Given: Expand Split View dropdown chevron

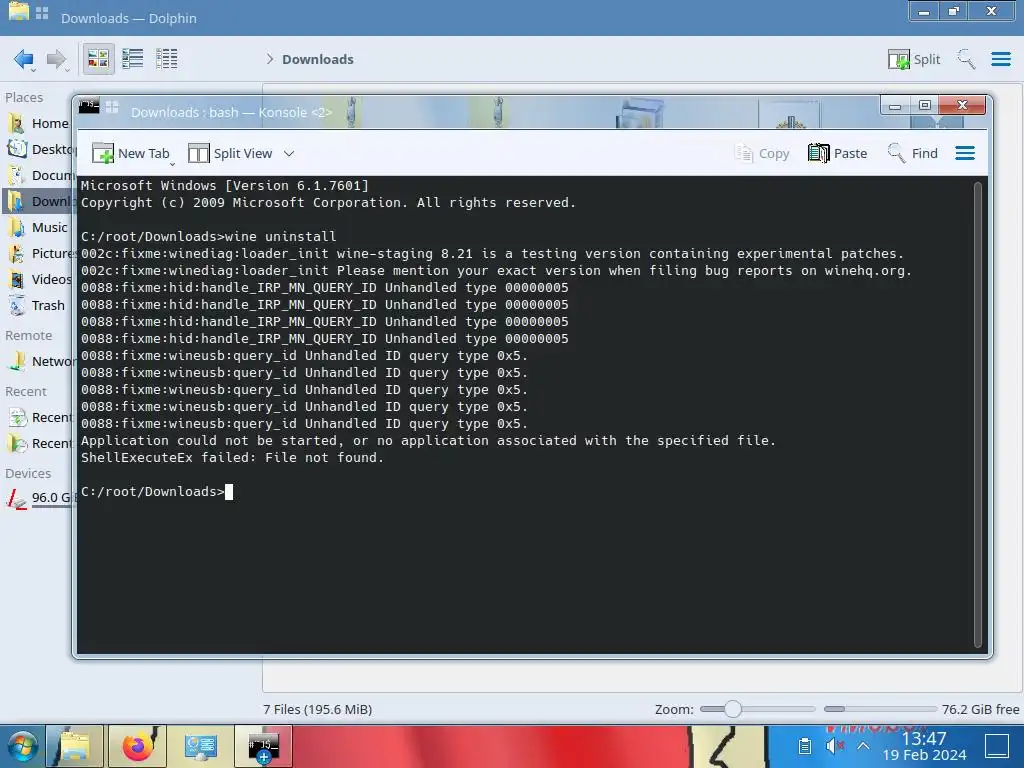Looking at the screenshot, I should 289,153.
